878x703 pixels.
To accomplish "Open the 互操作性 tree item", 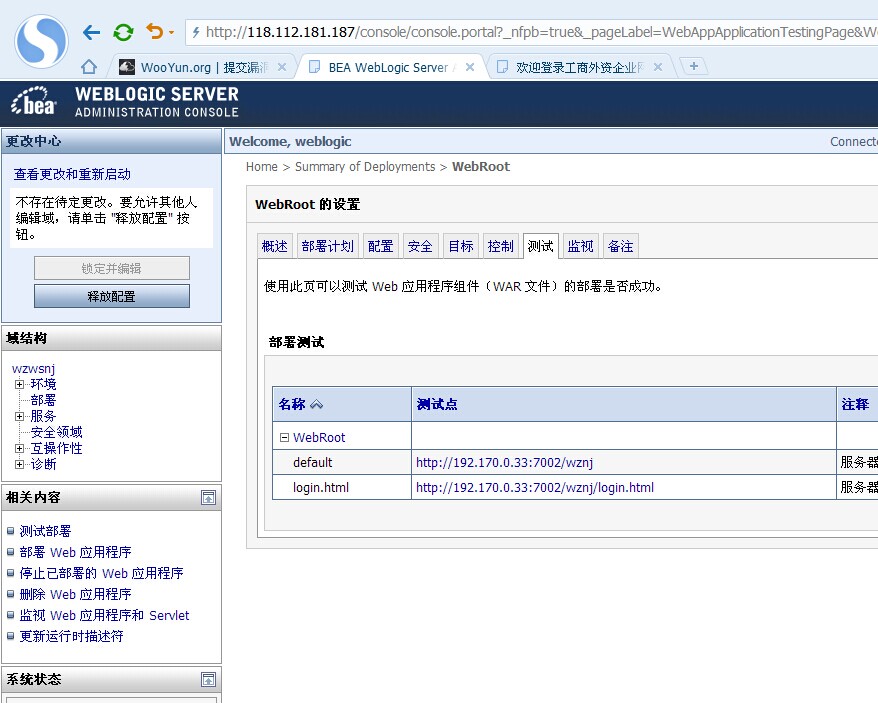I will point(56,448).
